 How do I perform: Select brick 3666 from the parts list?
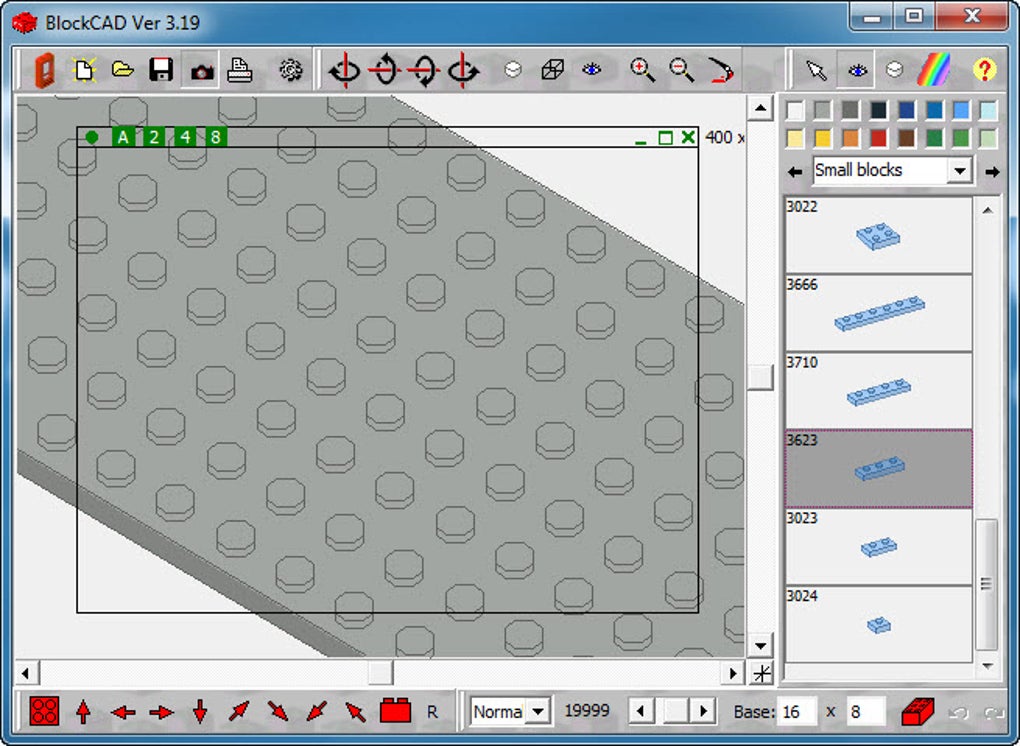point(878,312)
